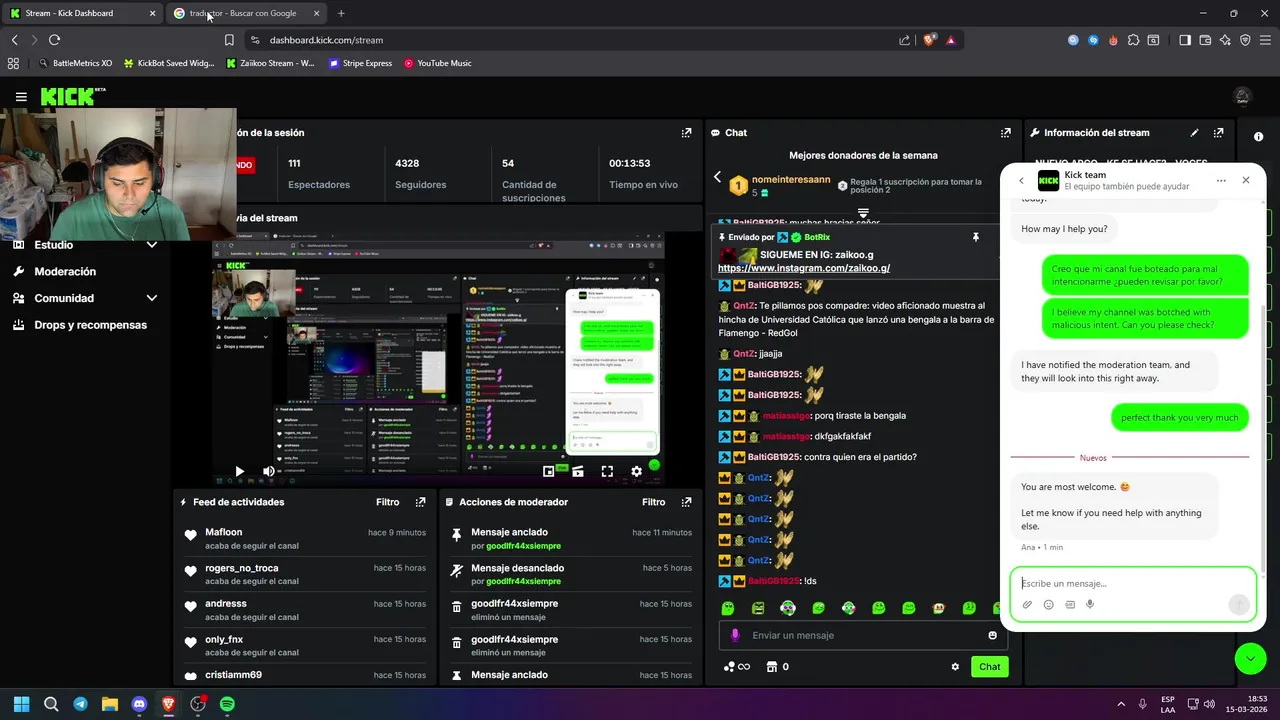Reload the page
This screenshot has height=720, width=1280.
click(x=54, y=40)
